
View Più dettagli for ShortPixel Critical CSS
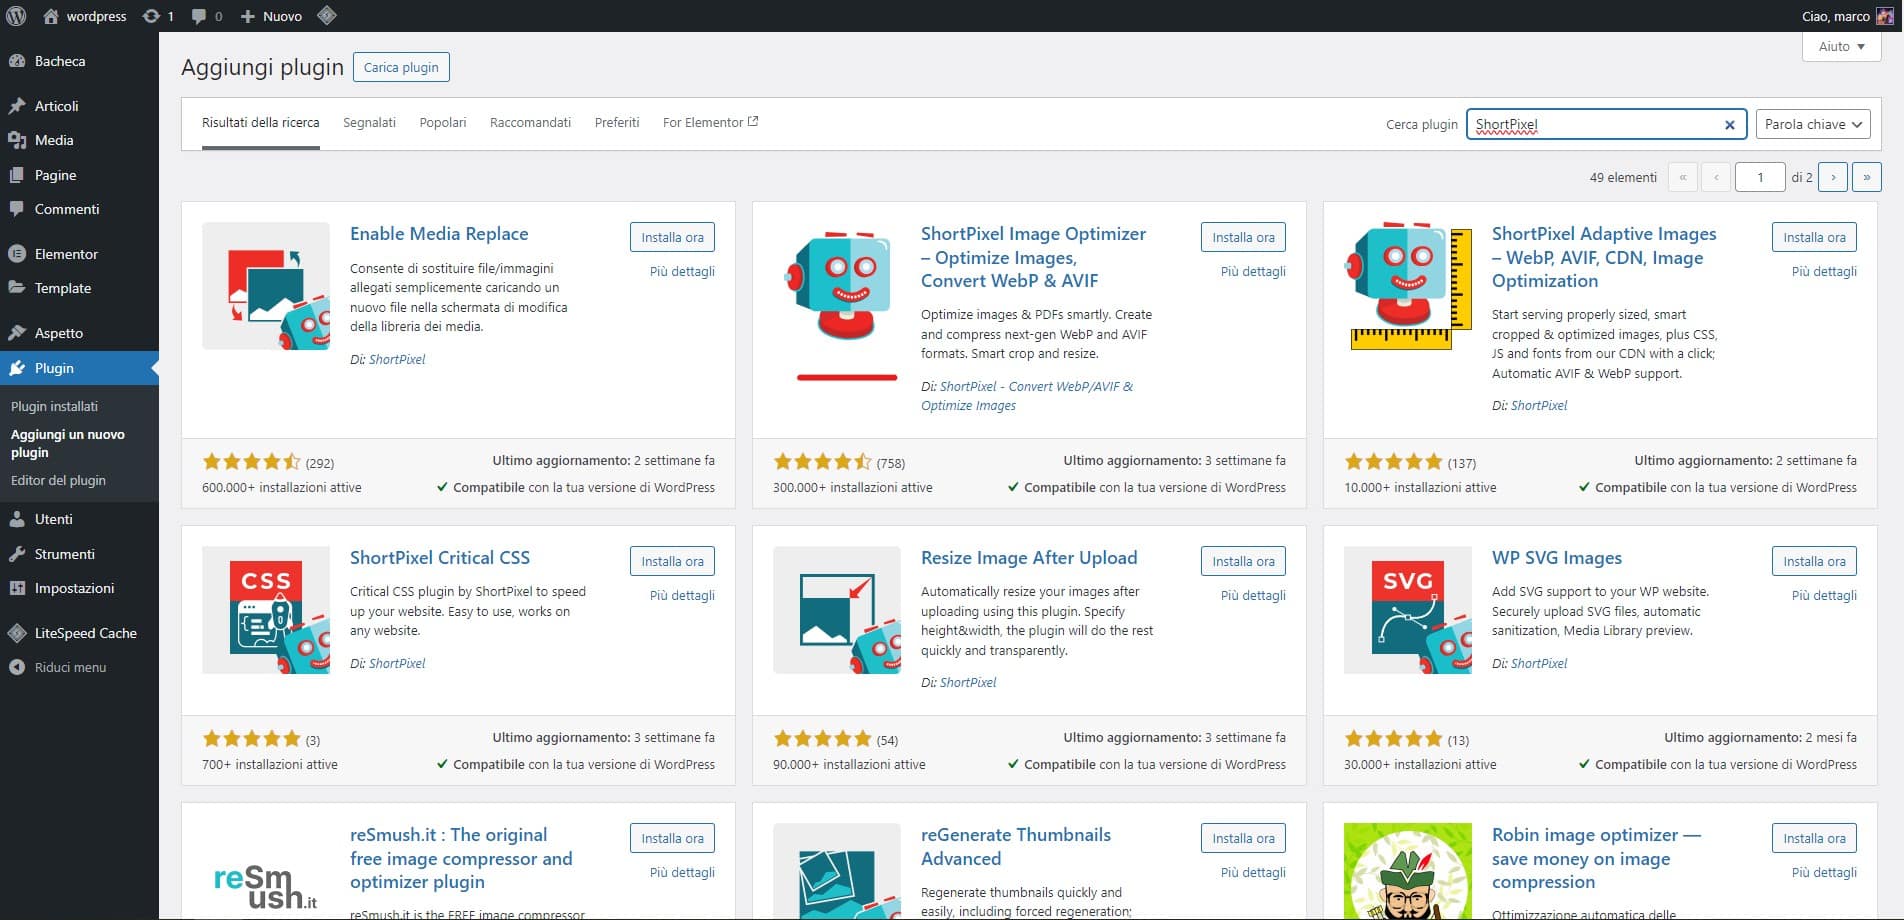pyautogui.click(x=682, y=595)
